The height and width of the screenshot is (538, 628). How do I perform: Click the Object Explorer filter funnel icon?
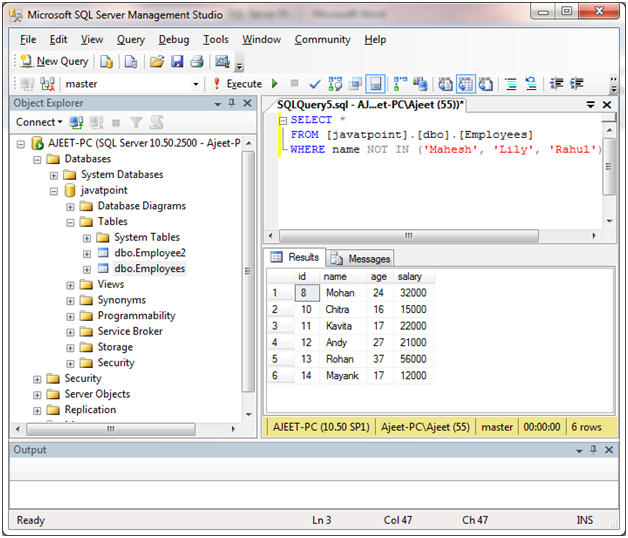click(x=136, y=122)
